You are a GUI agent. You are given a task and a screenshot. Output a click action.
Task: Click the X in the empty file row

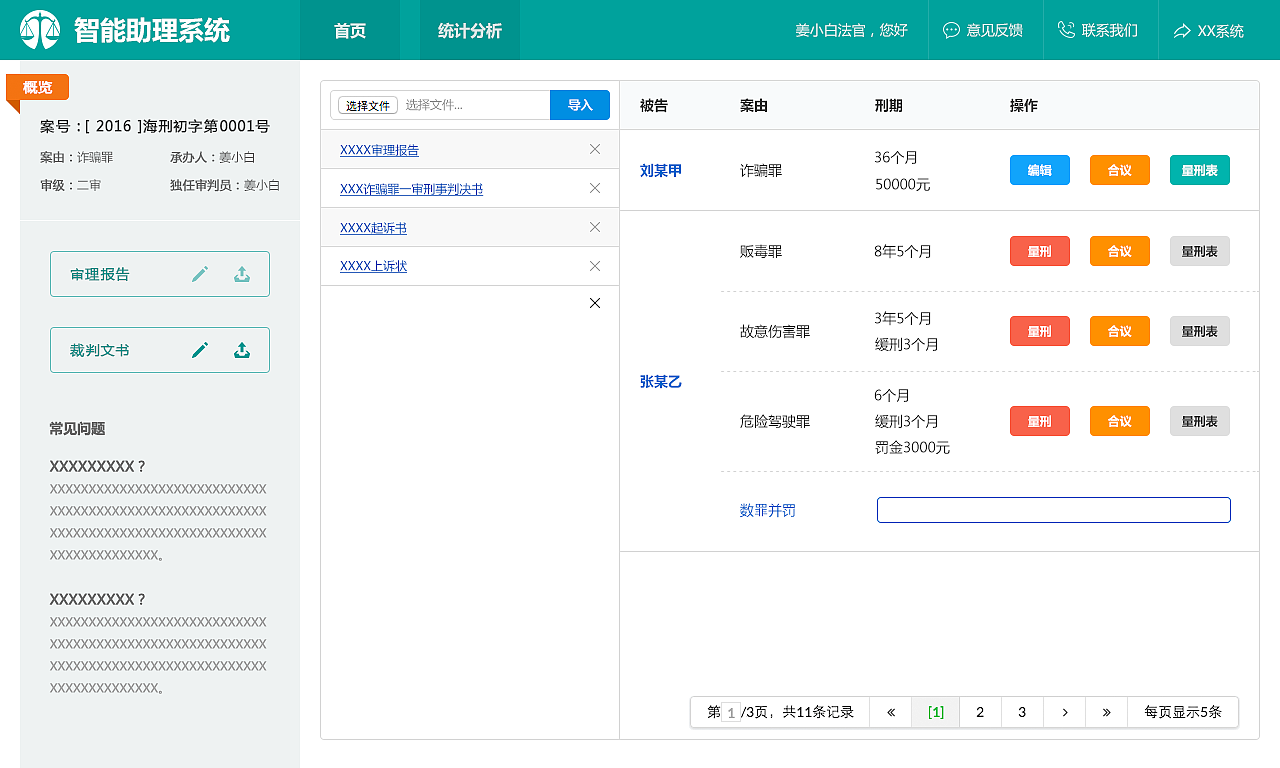point(595,303)
